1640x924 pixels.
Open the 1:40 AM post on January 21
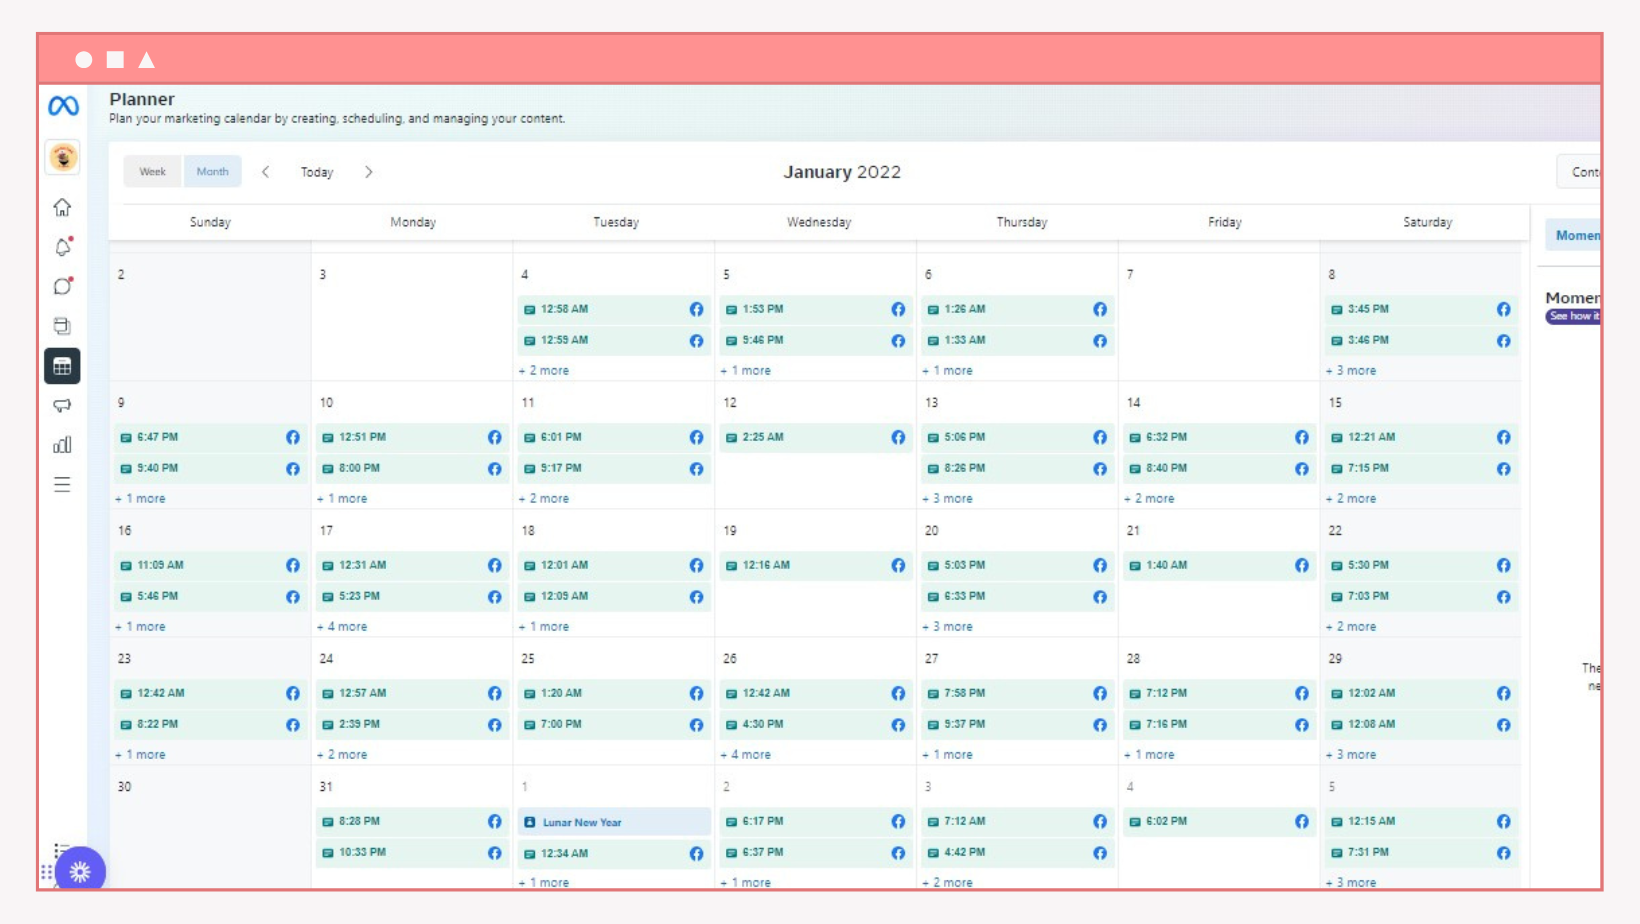(x=1219, y=566)
